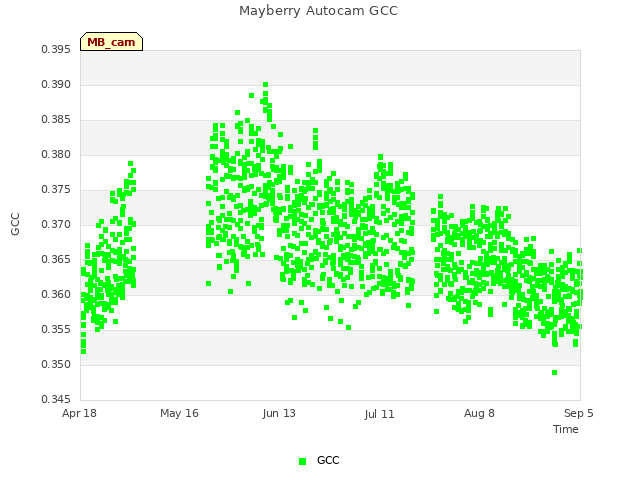Click the chart title Mayberry Autocam GCC

coord(318,11)
